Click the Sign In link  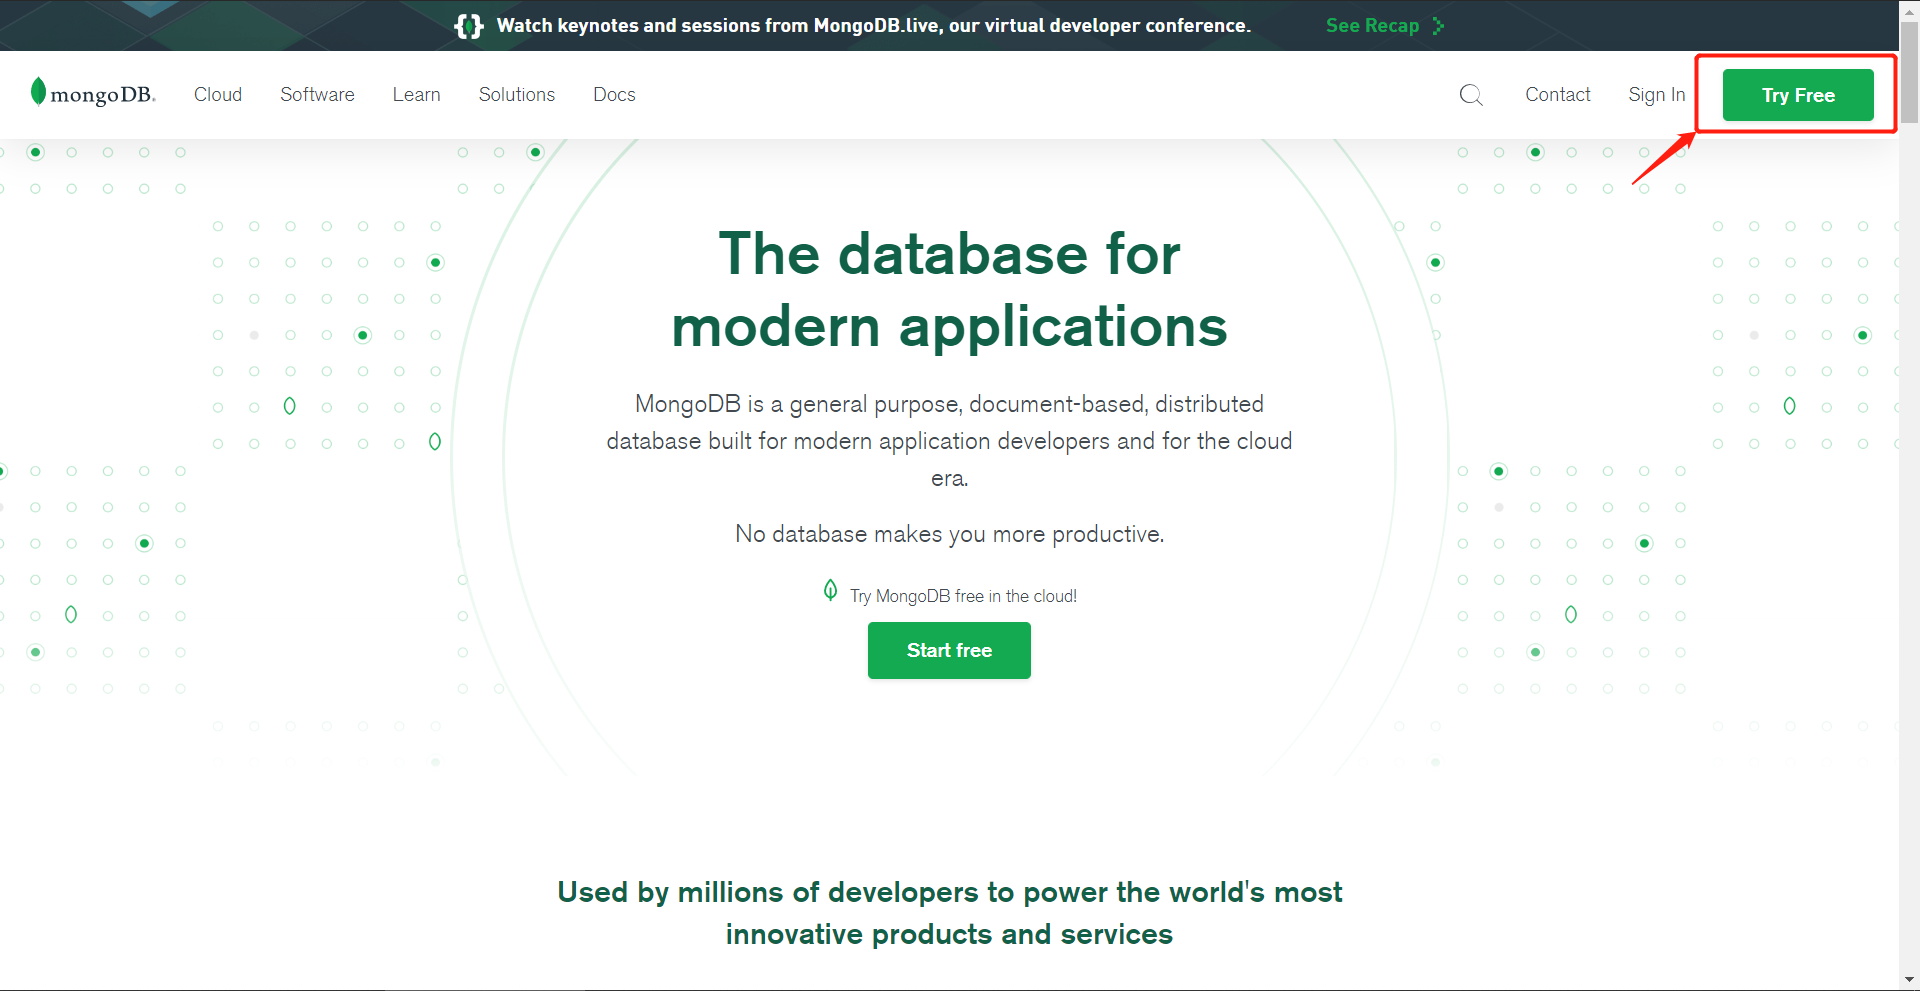pos(1656,94)
